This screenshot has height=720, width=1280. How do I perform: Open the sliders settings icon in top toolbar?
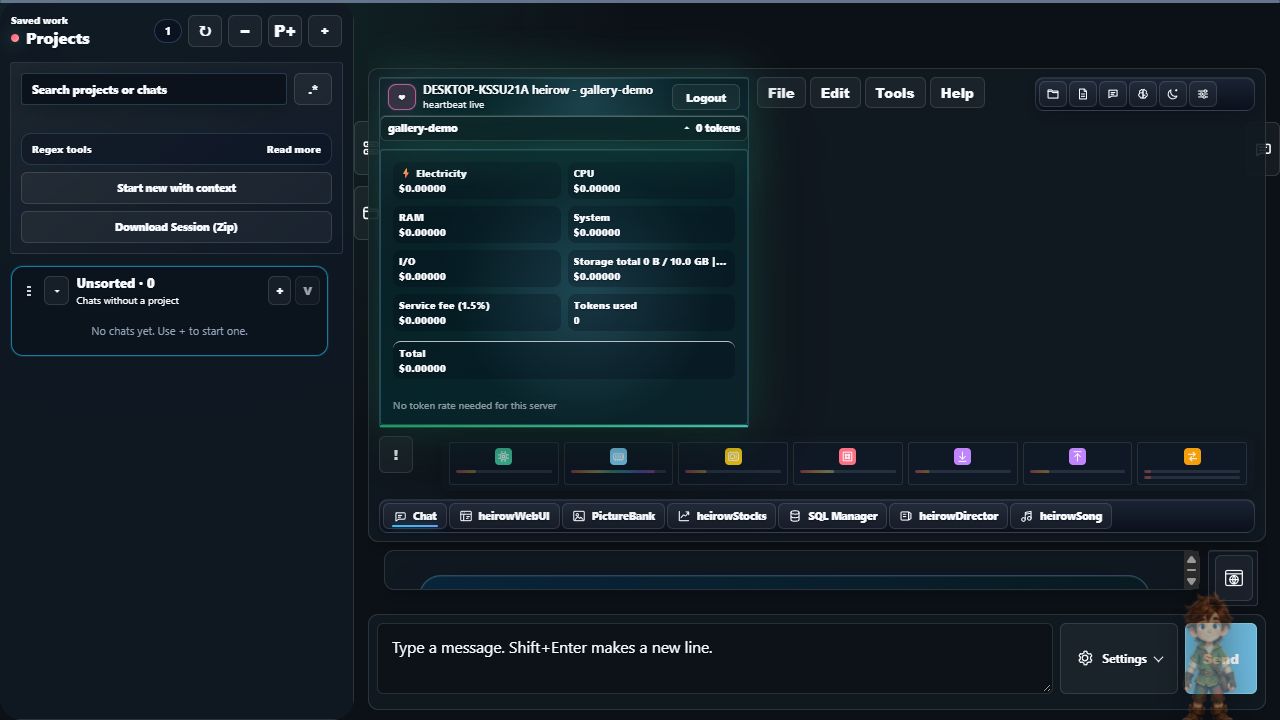click(x=1203, y=94)
